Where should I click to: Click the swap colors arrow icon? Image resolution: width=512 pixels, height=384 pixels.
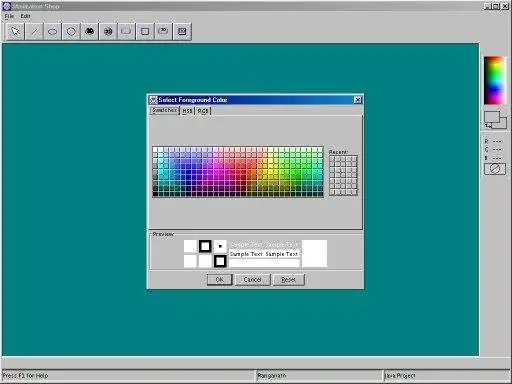click(488, 125)
